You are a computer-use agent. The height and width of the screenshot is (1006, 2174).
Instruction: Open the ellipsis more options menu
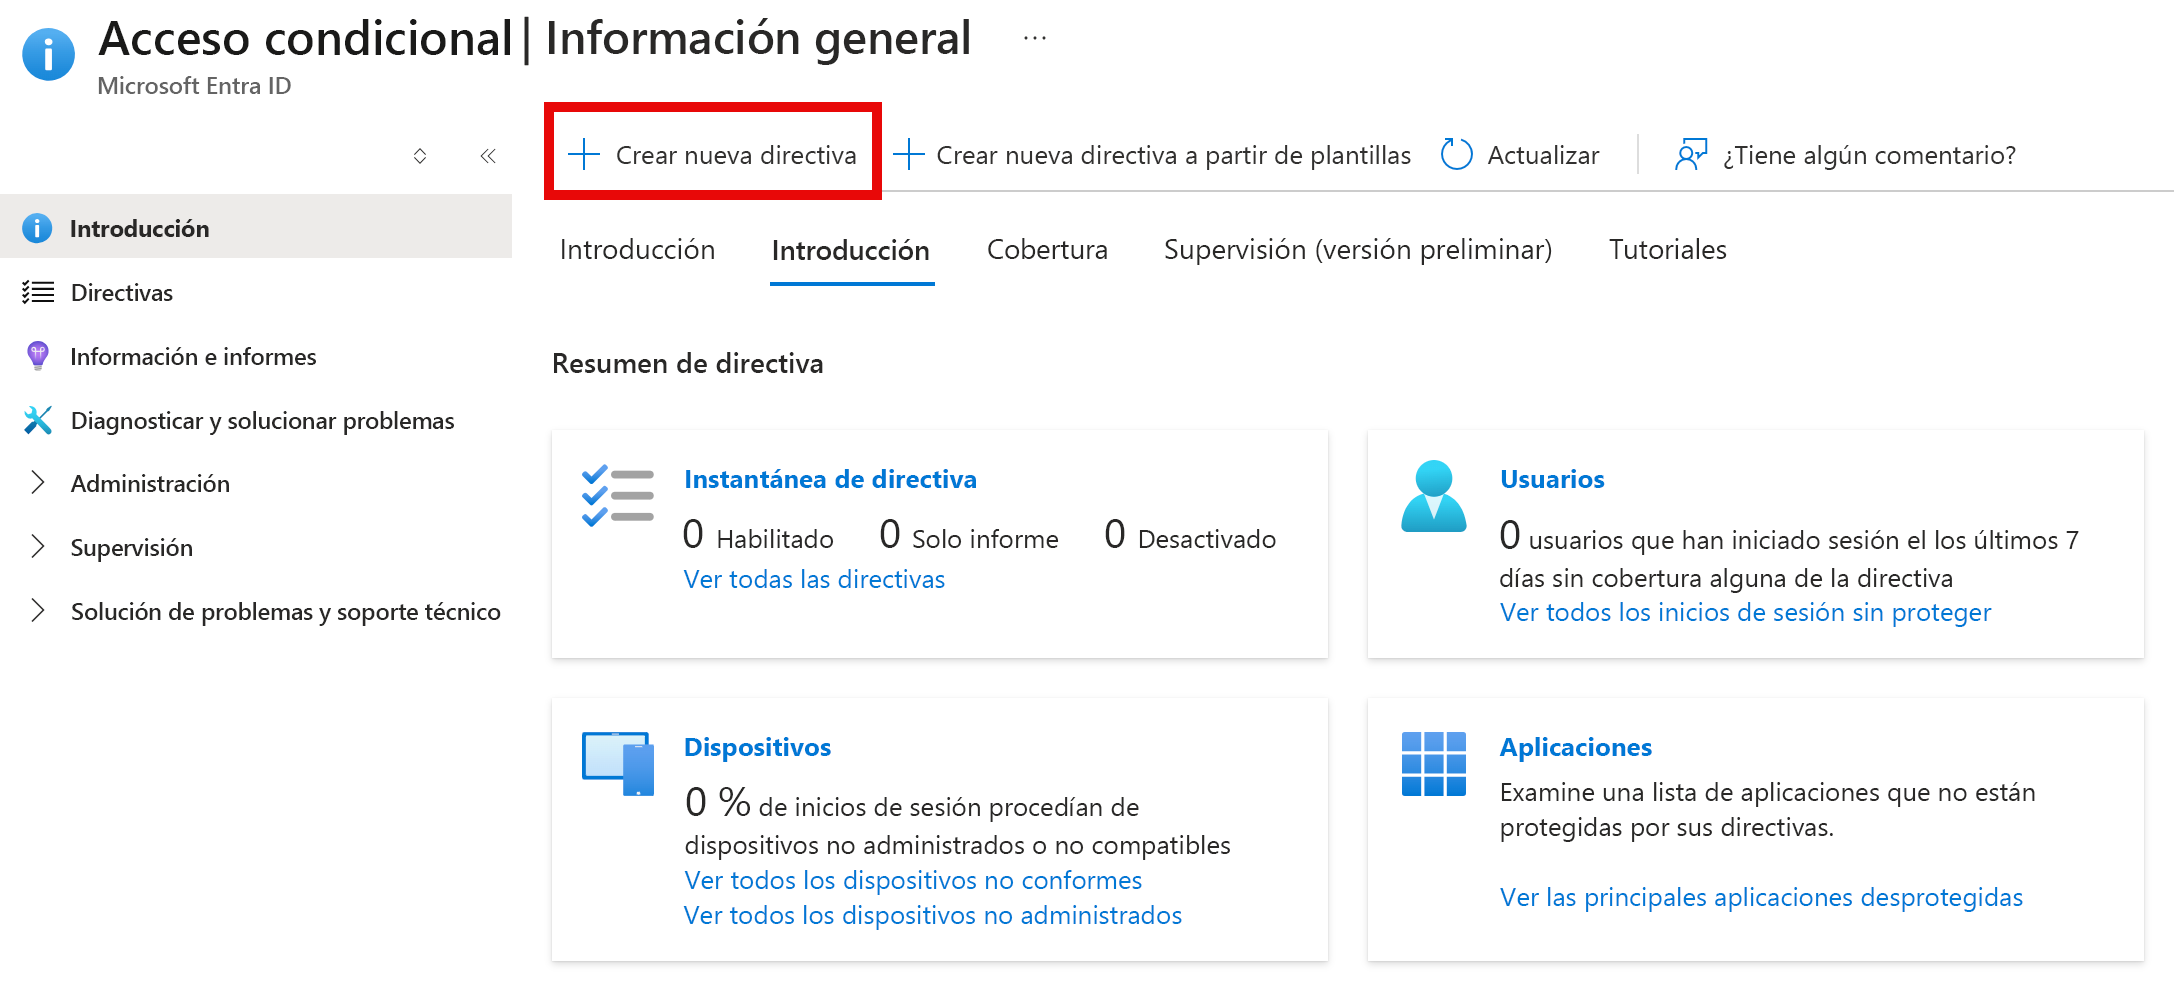1035,39
